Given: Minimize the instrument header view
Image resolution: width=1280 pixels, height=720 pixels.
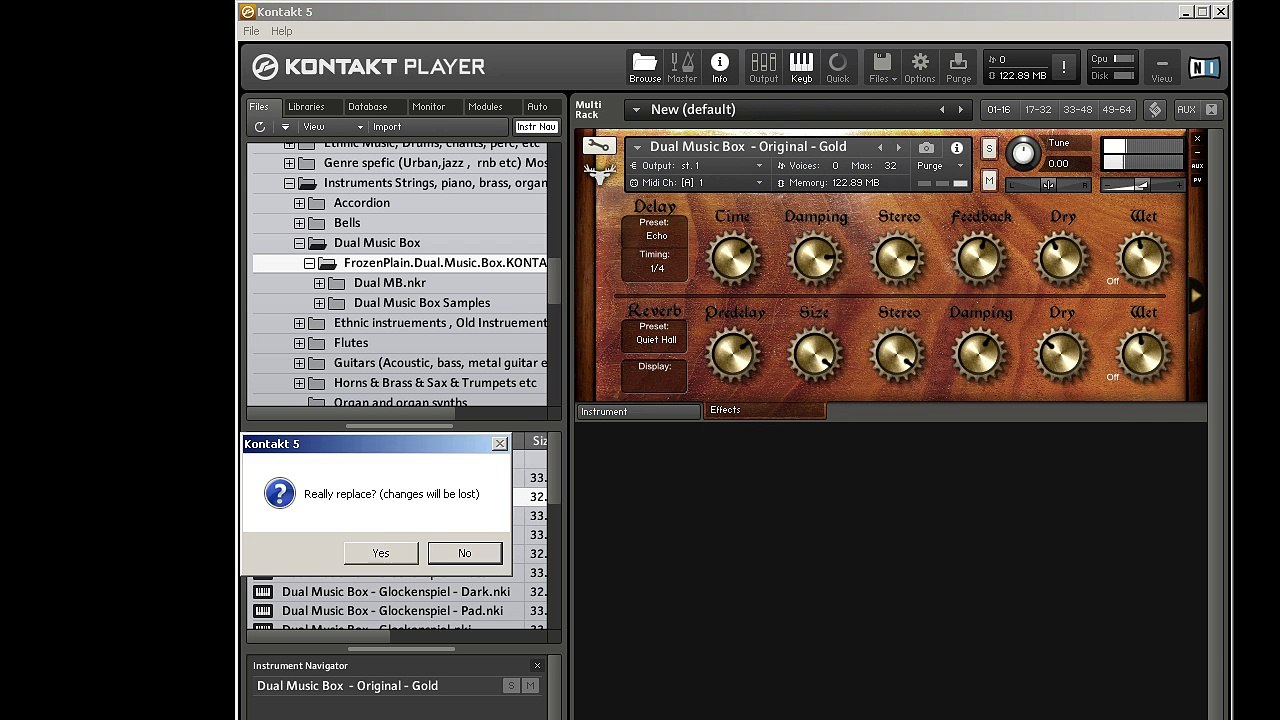Looking at the screenshot, I should pyautogui.click(x=1197, y=151).
